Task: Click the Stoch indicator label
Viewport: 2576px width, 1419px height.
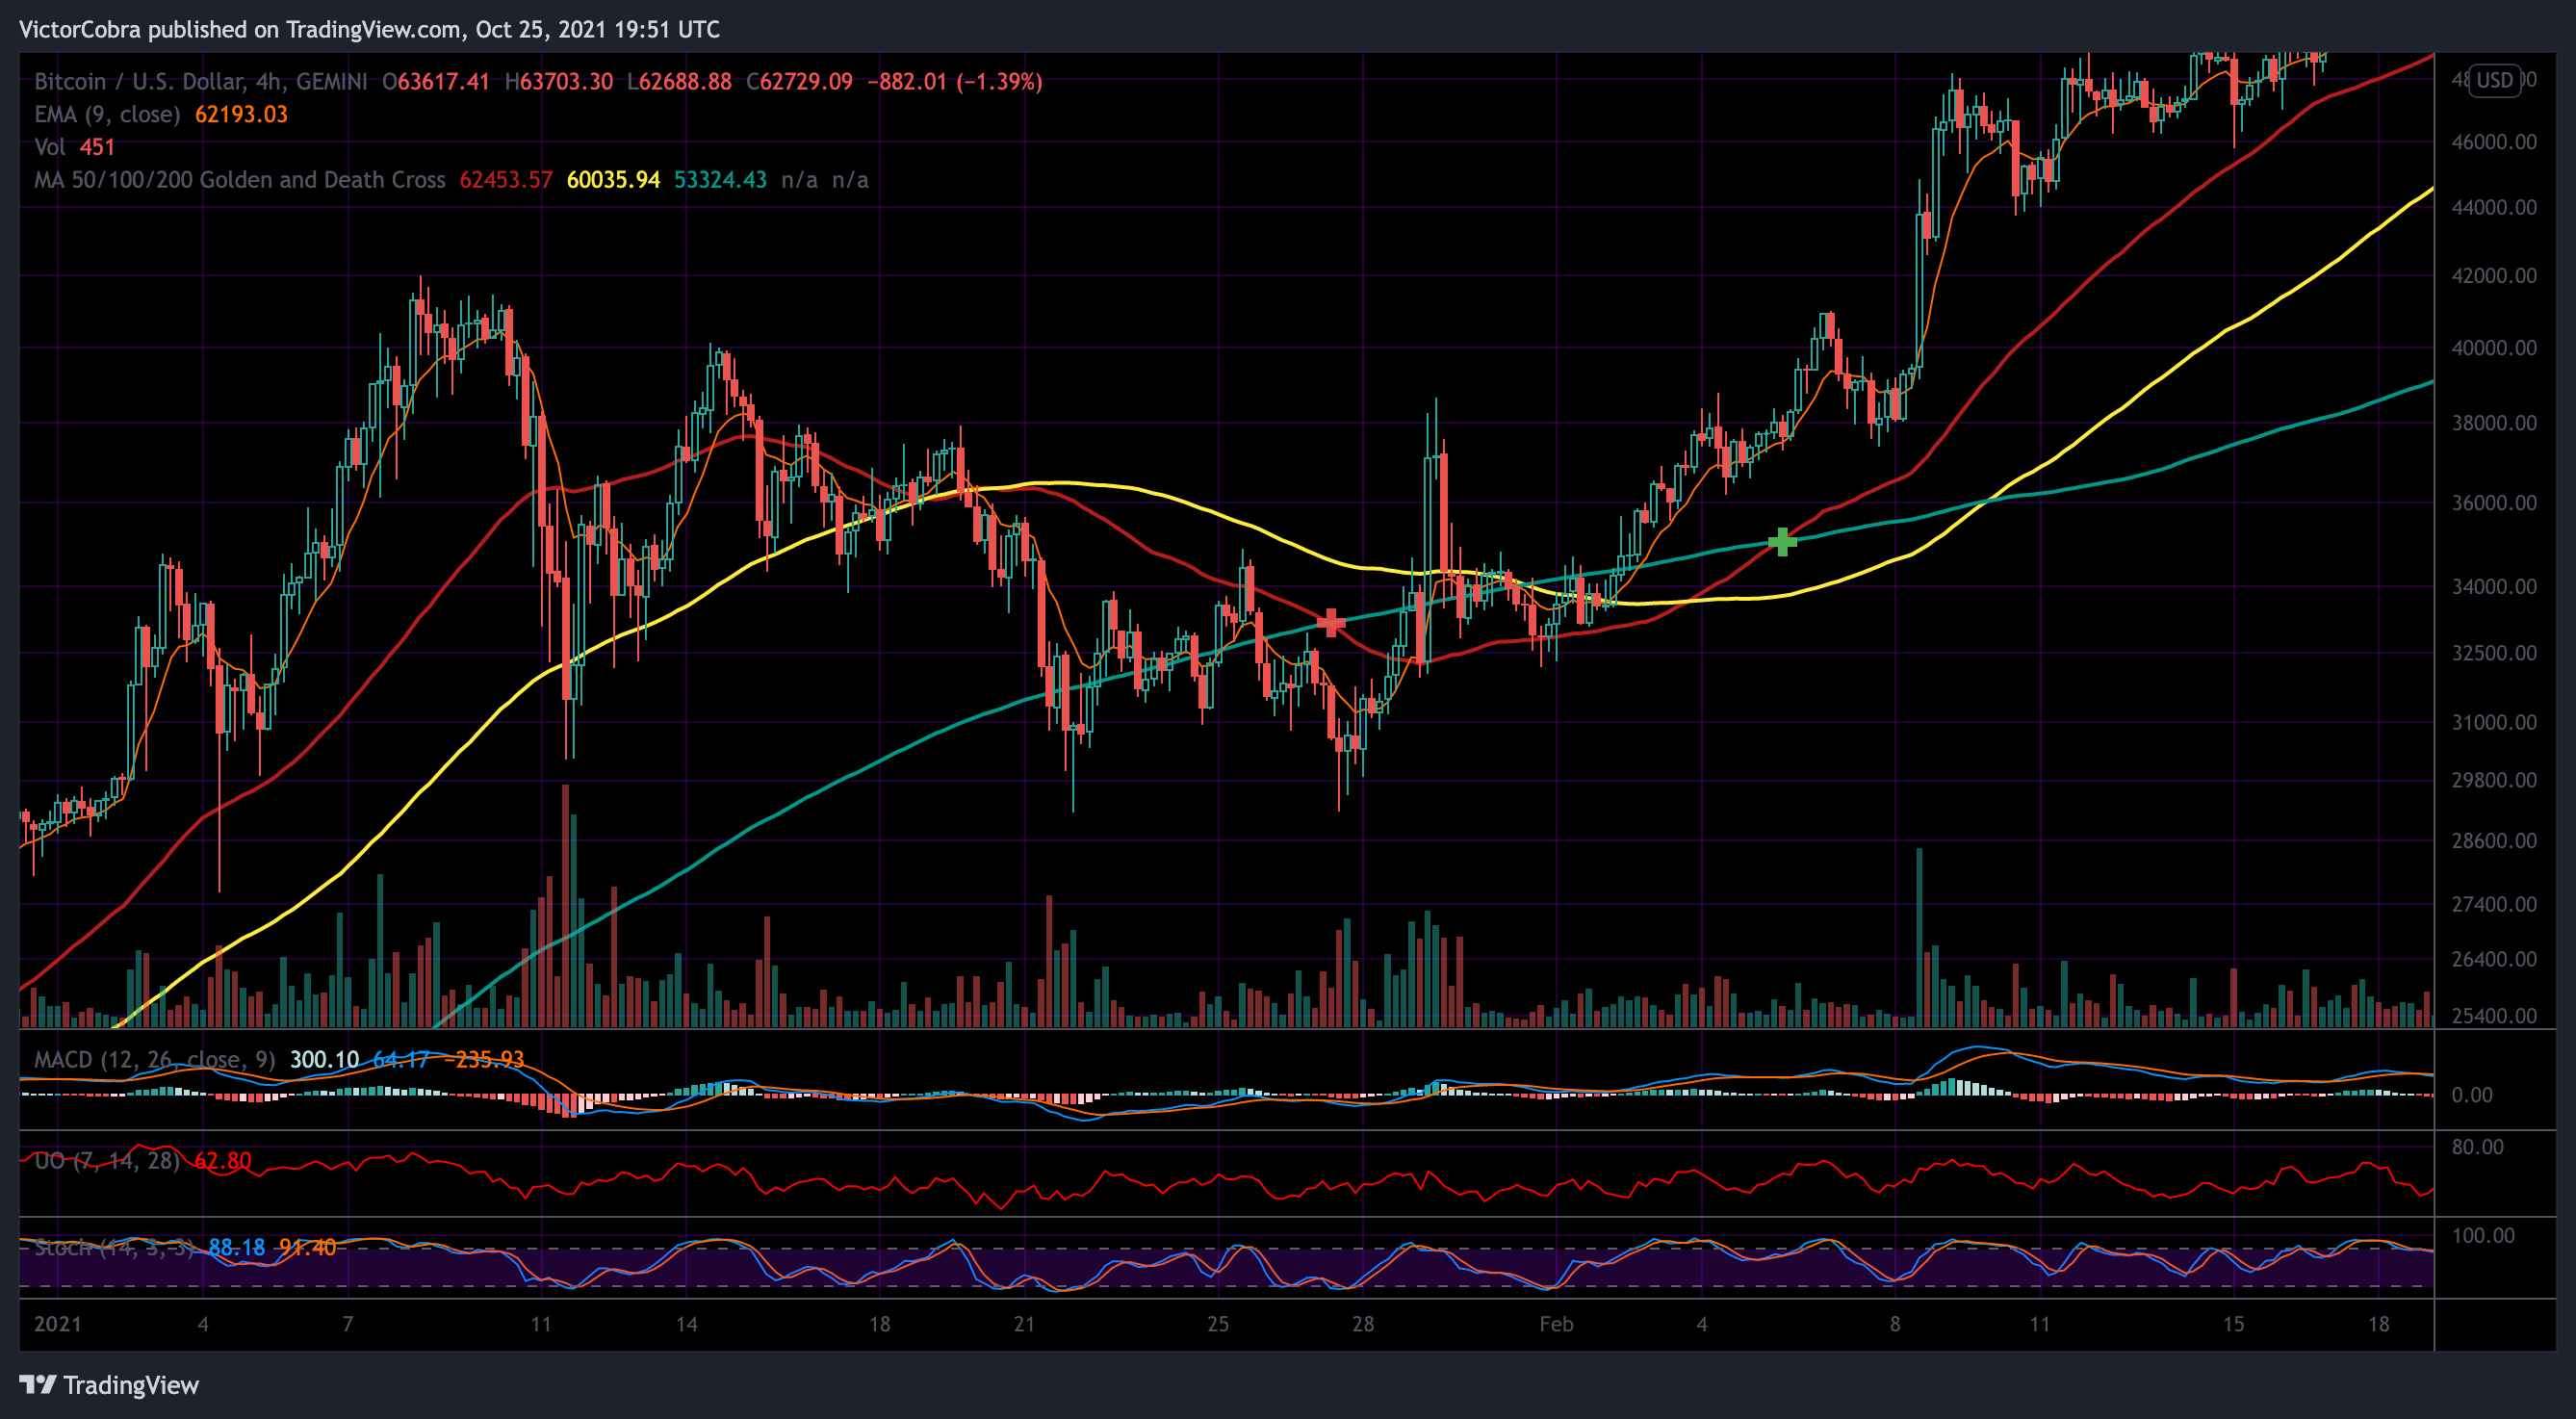Action: pyautogui.click(x=113, y=1248)
